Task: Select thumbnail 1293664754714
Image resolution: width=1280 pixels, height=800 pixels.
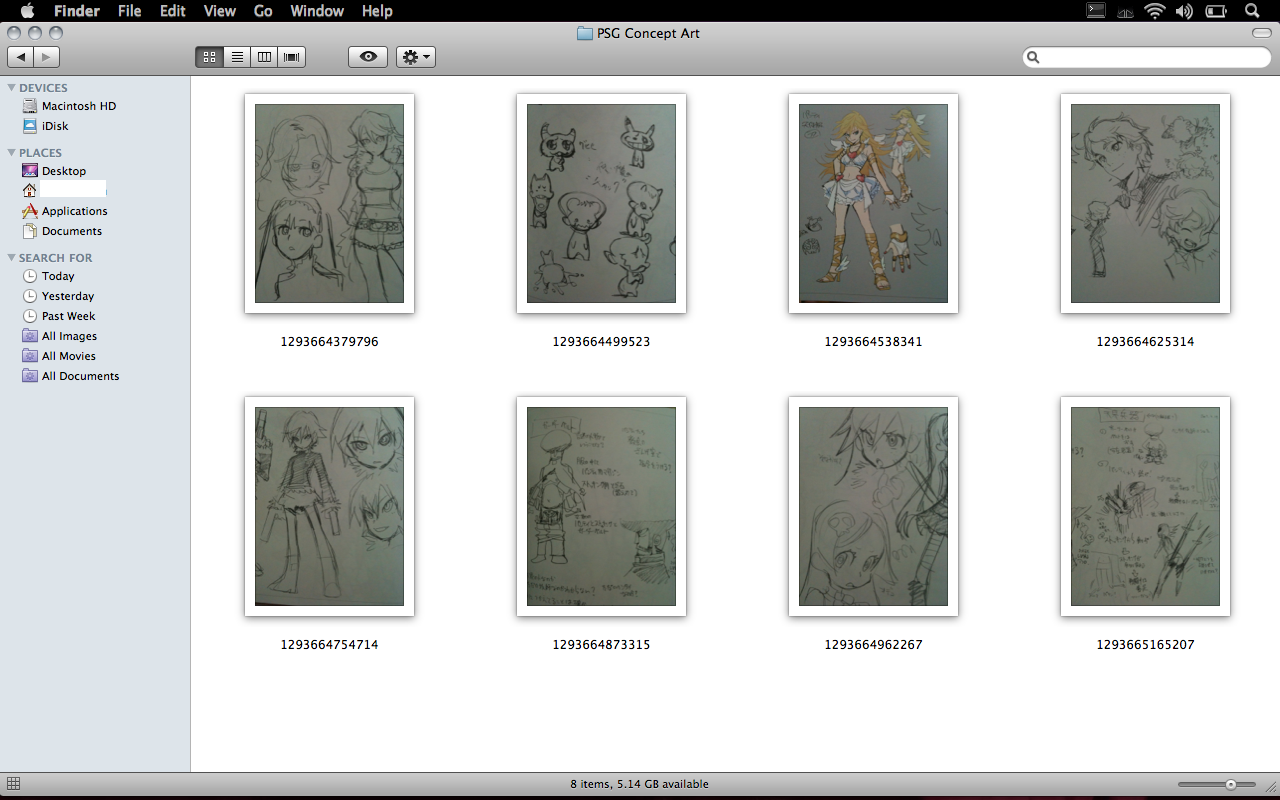Action: [329, 506]
